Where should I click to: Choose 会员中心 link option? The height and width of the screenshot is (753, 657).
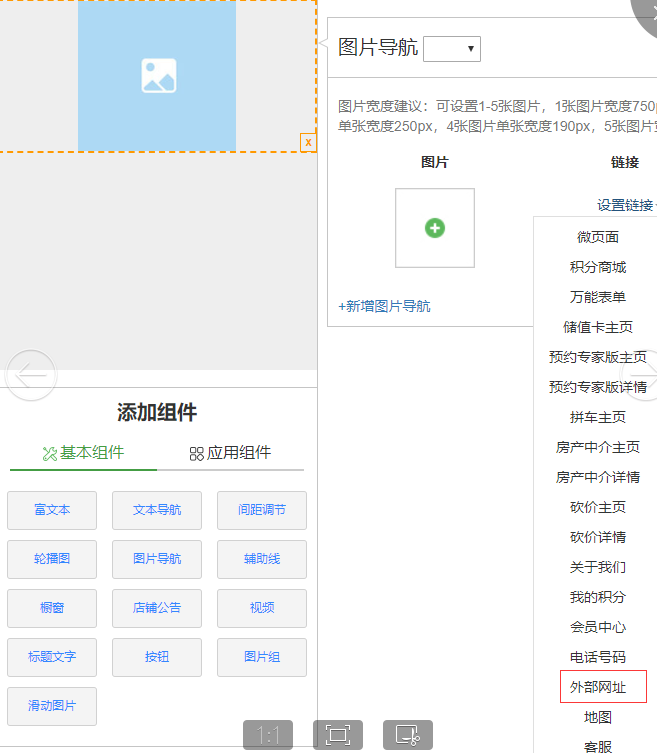point(598,627)
